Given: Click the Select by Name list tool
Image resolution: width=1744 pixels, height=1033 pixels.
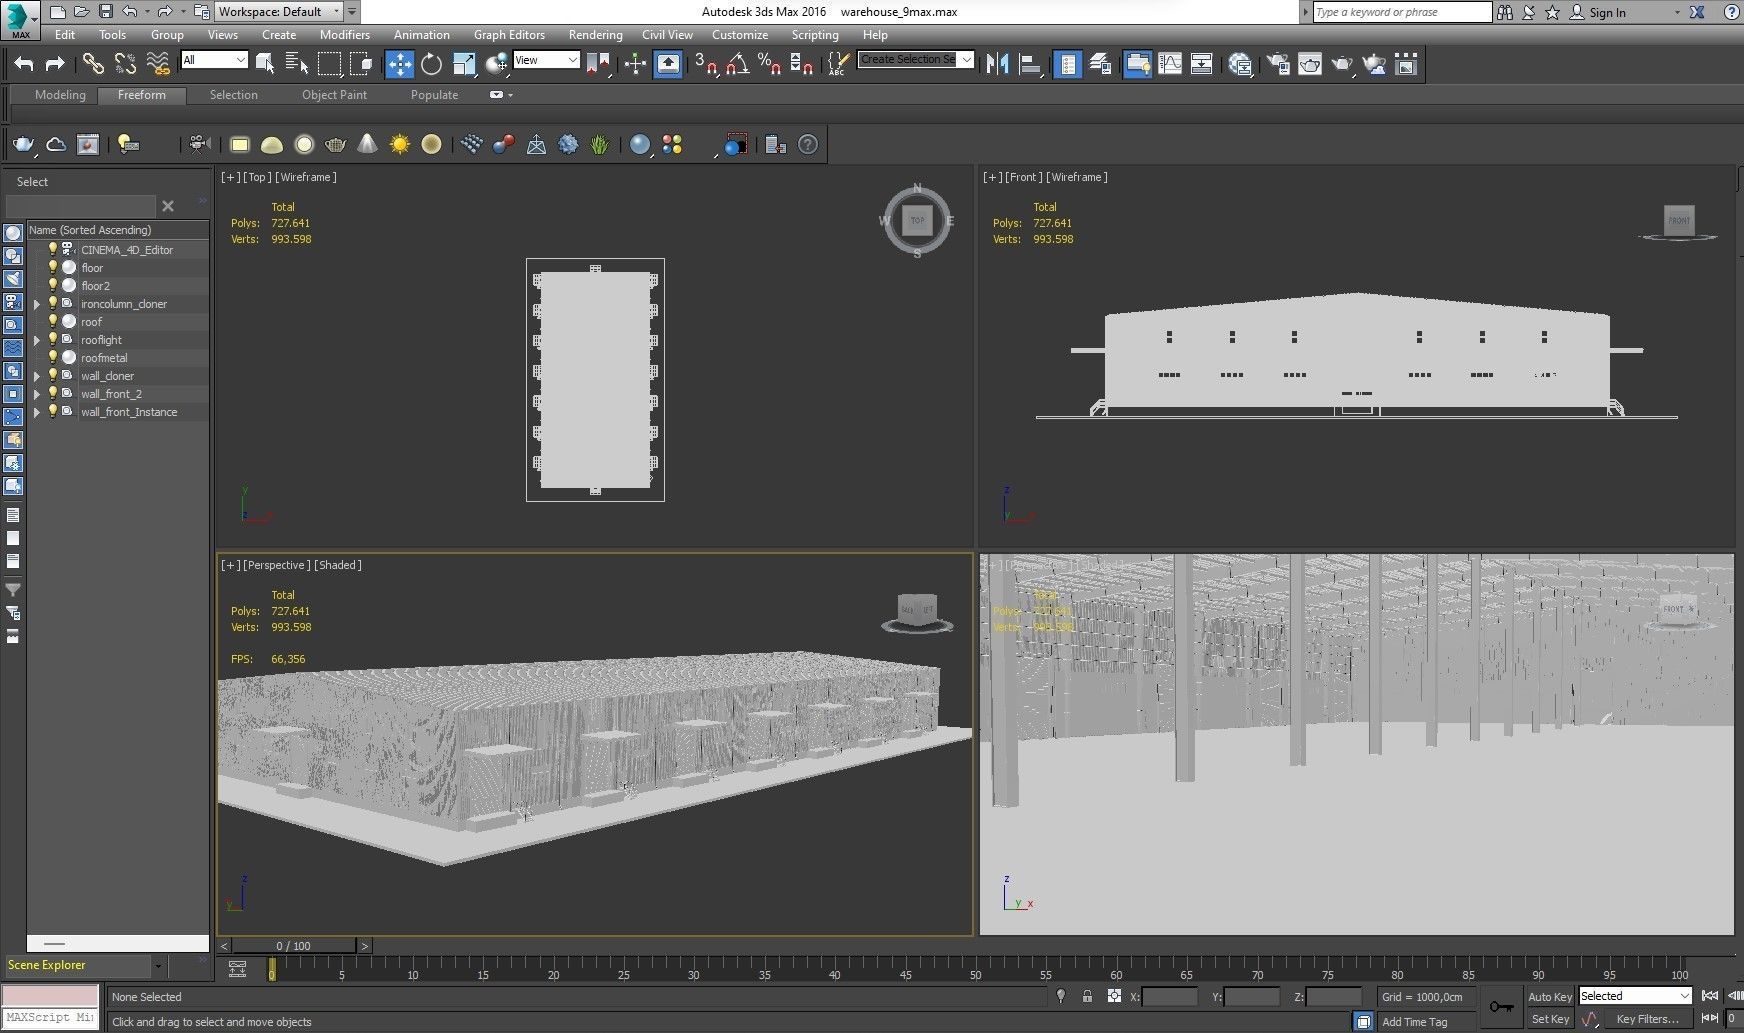Looking at the screenshot, I should click(297, 64).
